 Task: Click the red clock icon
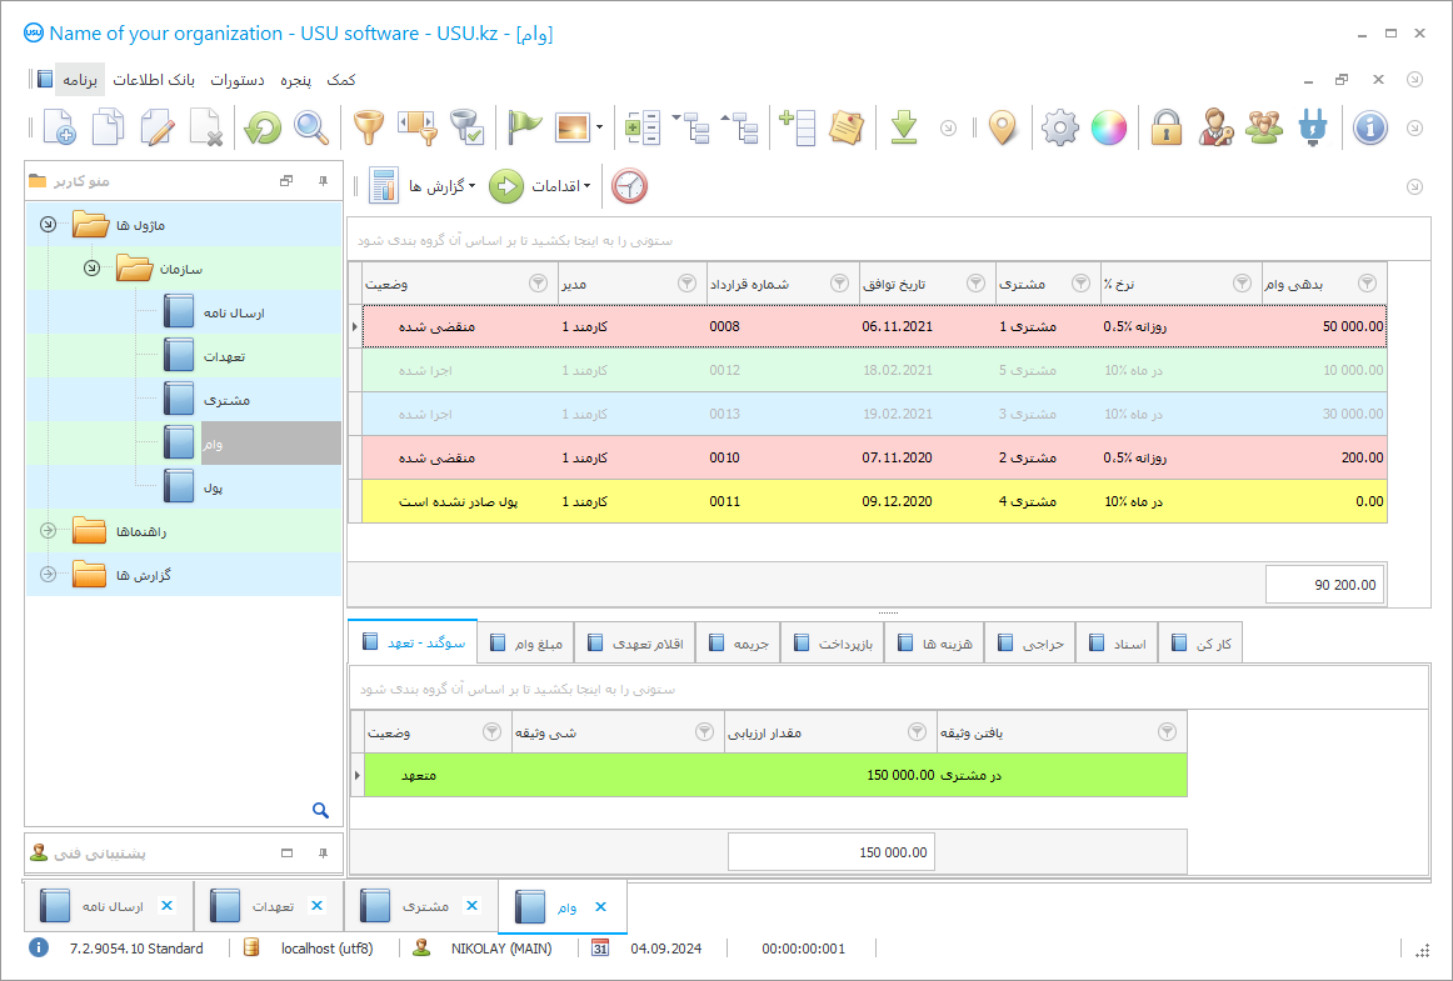tap(629, 186)
